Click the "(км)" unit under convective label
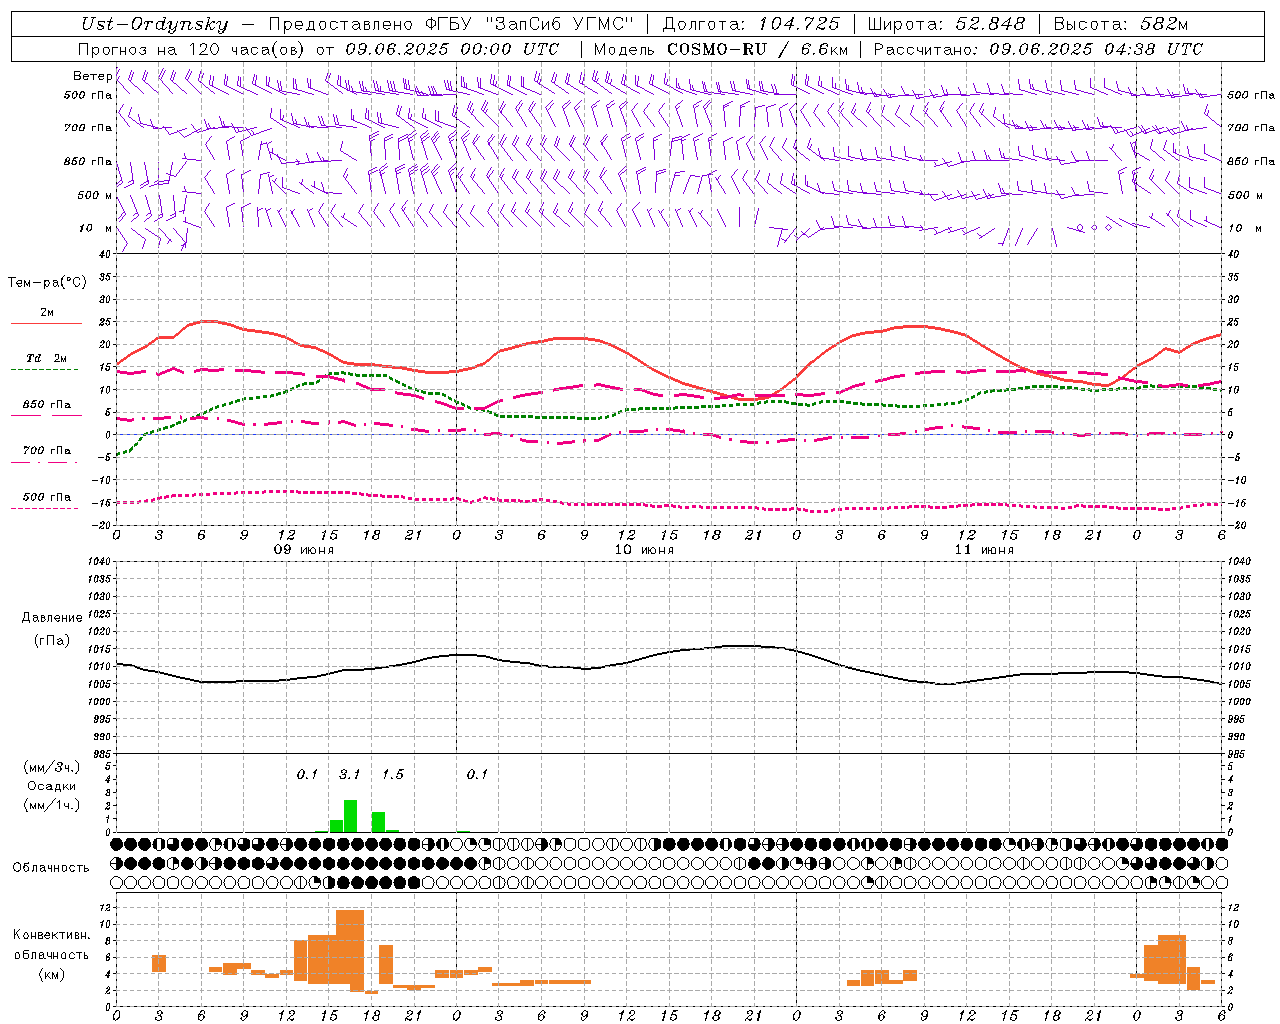The height and width of the screenshot is (1024, 1280). pyautogui.click(x=51, y=974)
